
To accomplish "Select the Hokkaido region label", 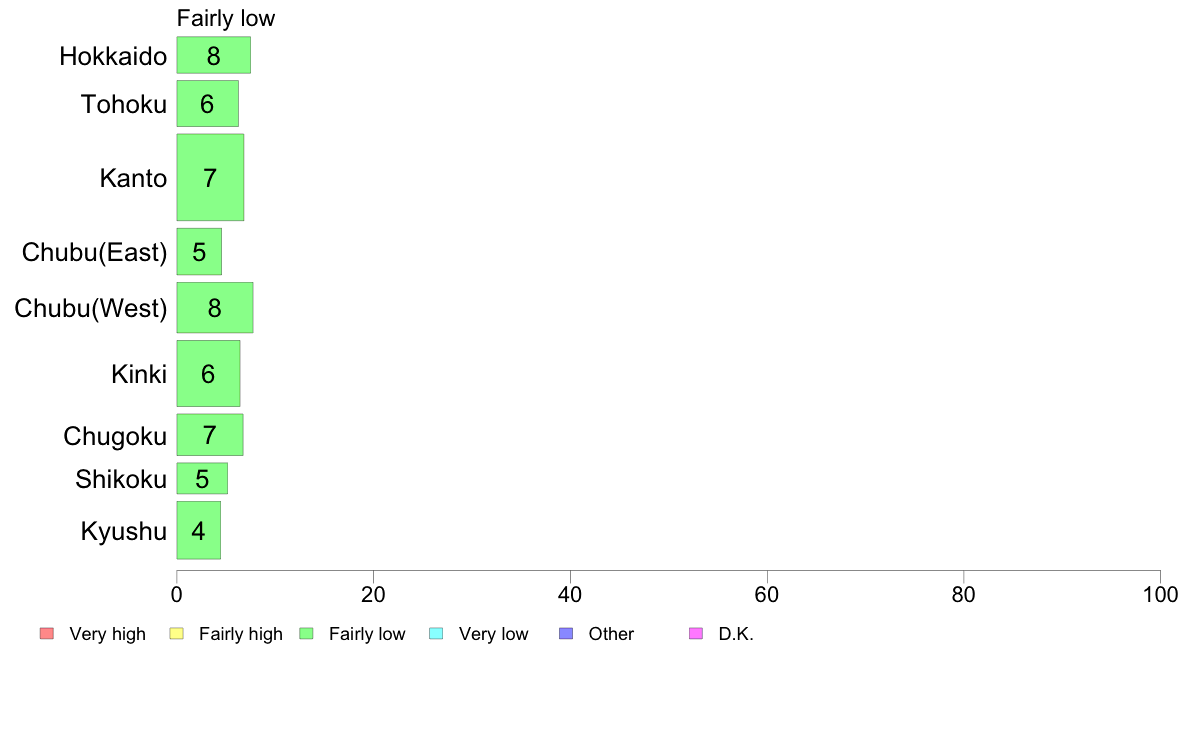I will point(113,56).
